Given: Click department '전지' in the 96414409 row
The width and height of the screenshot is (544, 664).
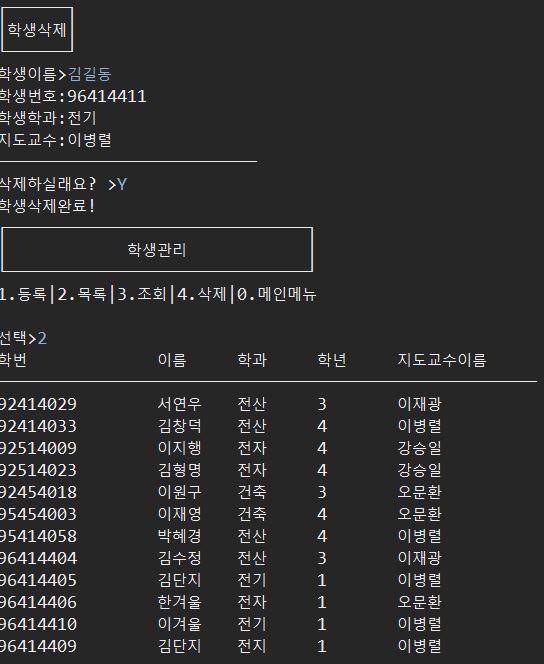Looking at the screenshot, I should (x=252, y=646).
